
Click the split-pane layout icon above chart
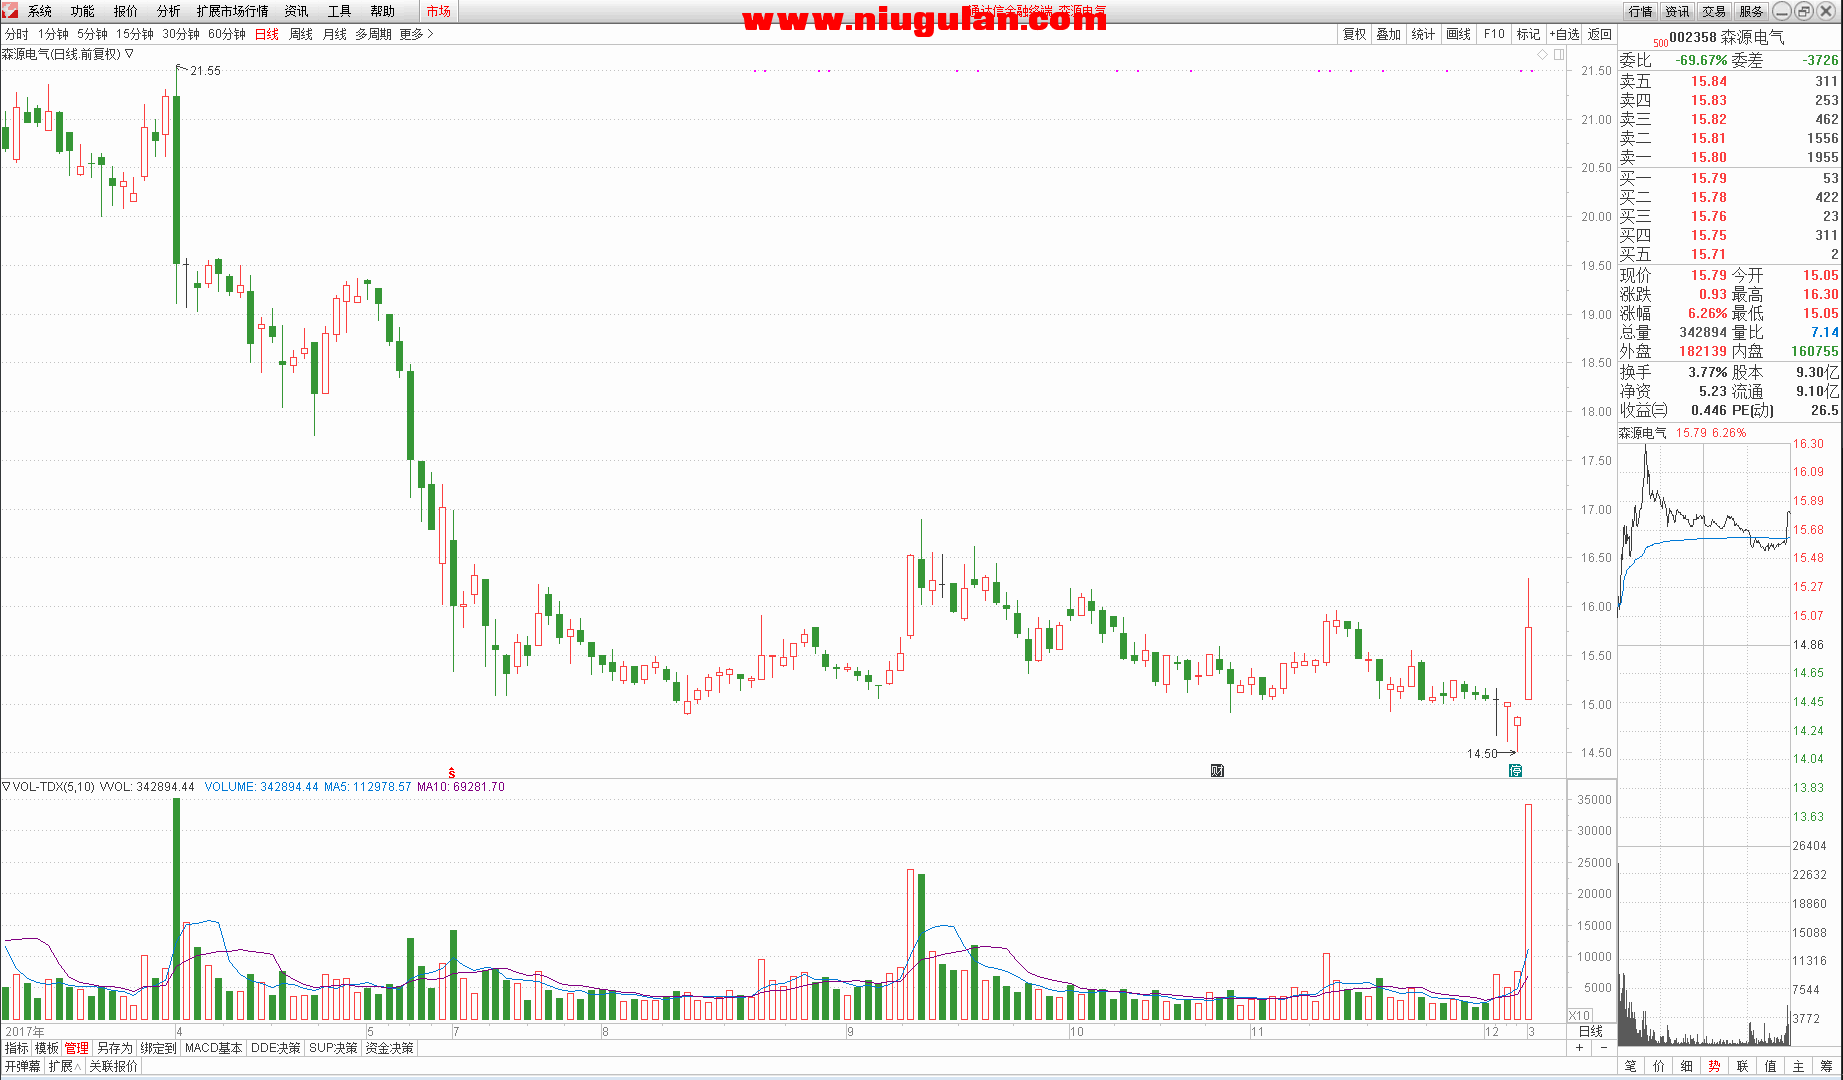[1559, 54]
